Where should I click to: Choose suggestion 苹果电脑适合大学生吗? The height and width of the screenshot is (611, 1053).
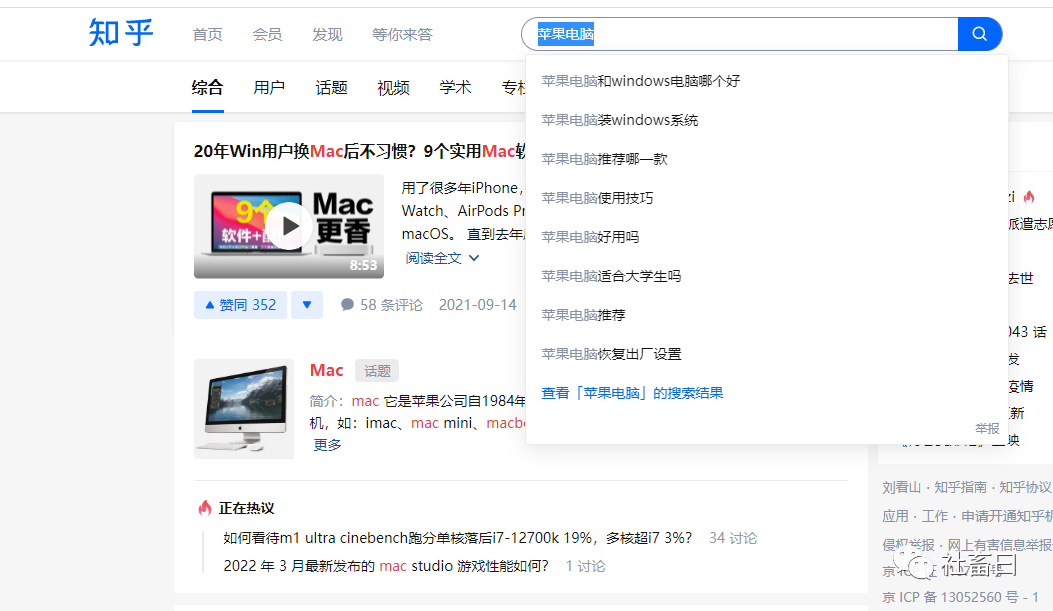tap(766, 276)
